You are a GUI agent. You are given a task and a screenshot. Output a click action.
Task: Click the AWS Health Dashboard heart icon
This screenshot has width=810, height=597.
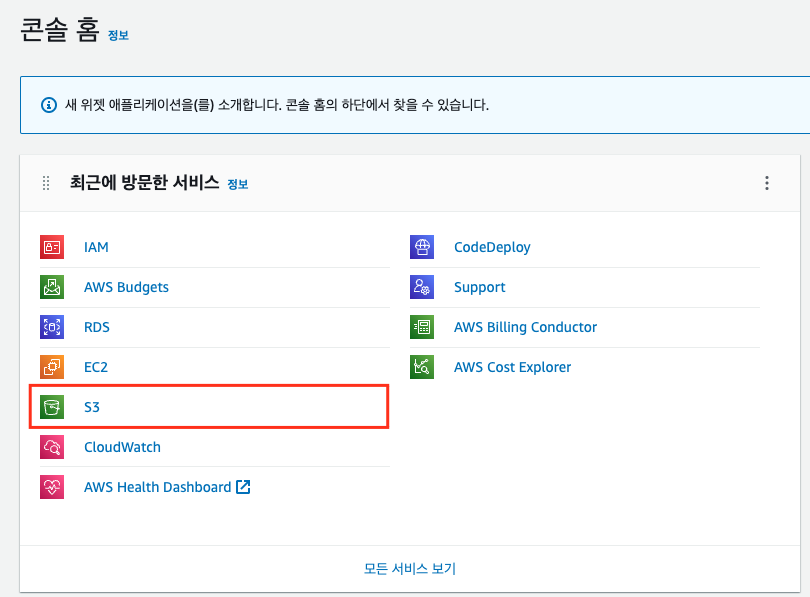click(52, 487)
